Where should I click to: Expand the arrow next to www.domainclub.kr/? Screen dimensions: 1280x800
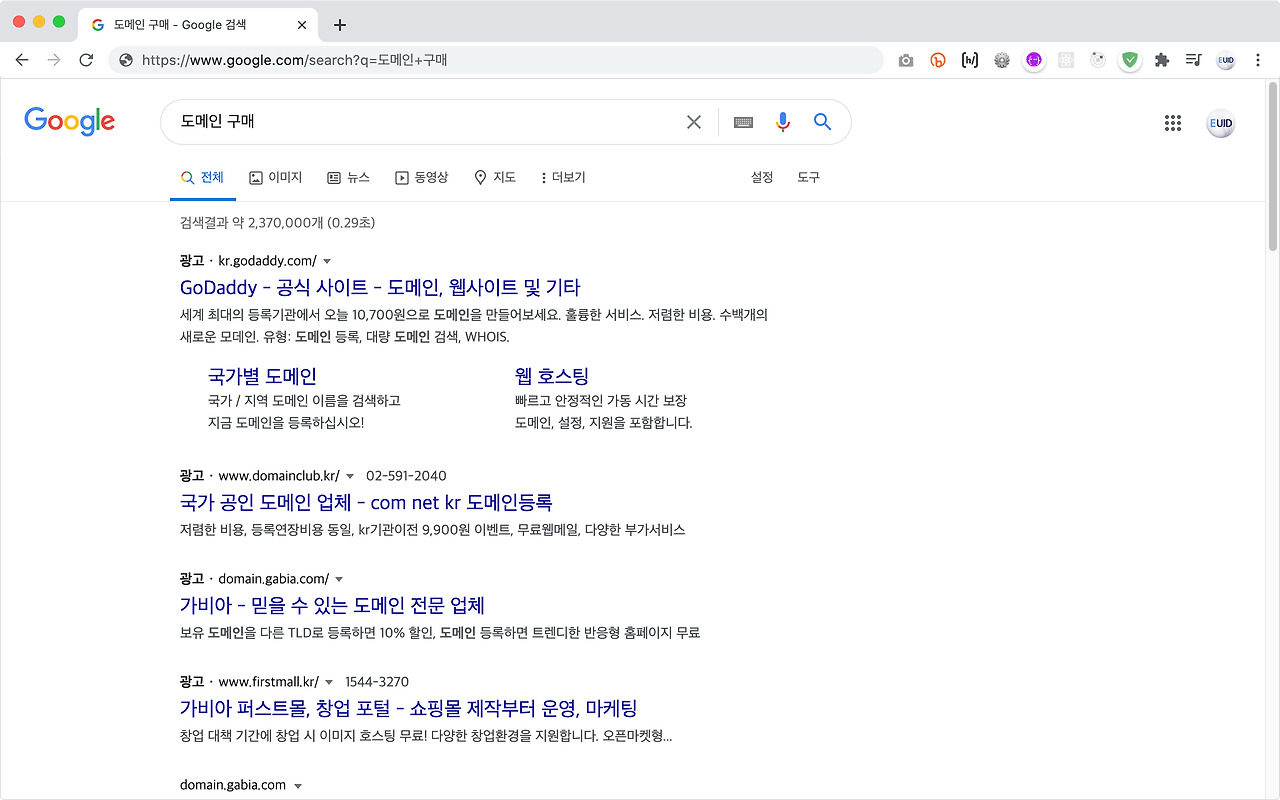point(350,476)
